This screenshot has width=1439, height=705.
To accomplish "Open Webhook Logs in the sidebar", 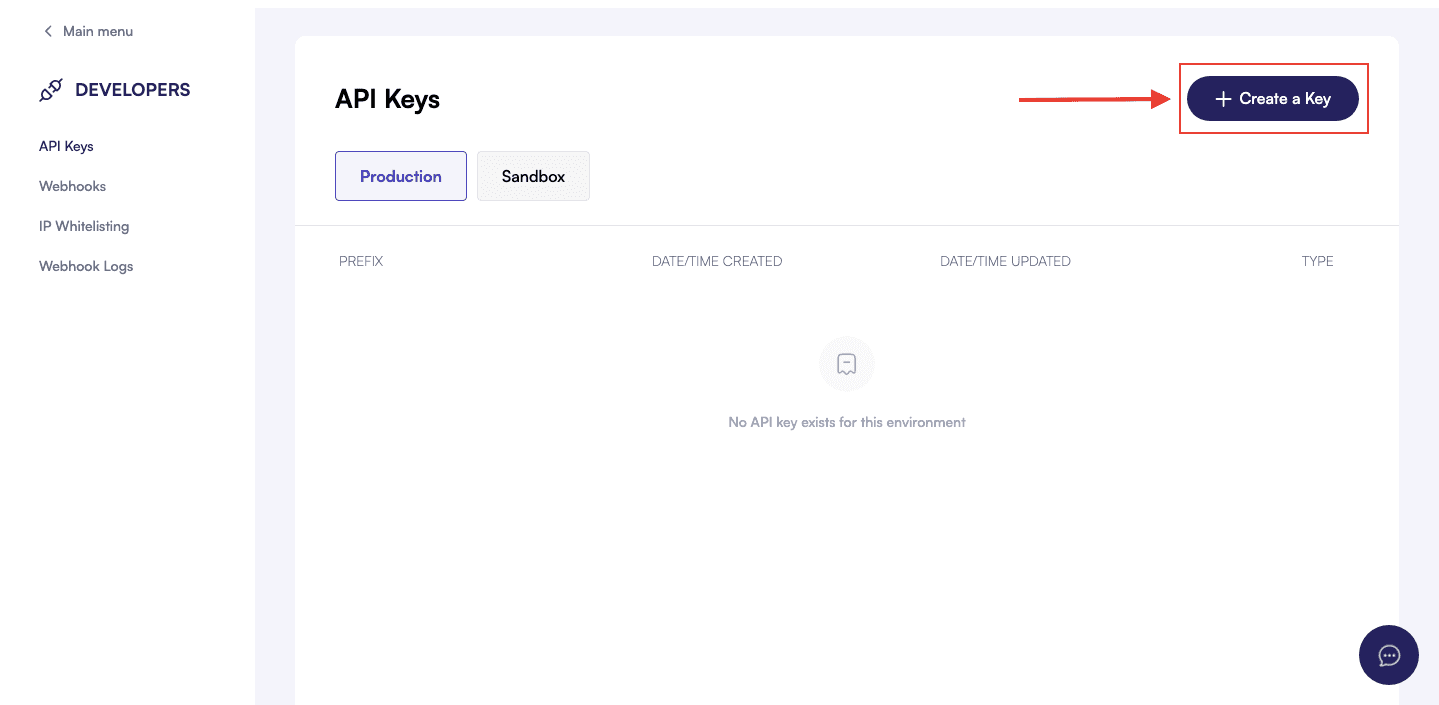I will 86,266.
